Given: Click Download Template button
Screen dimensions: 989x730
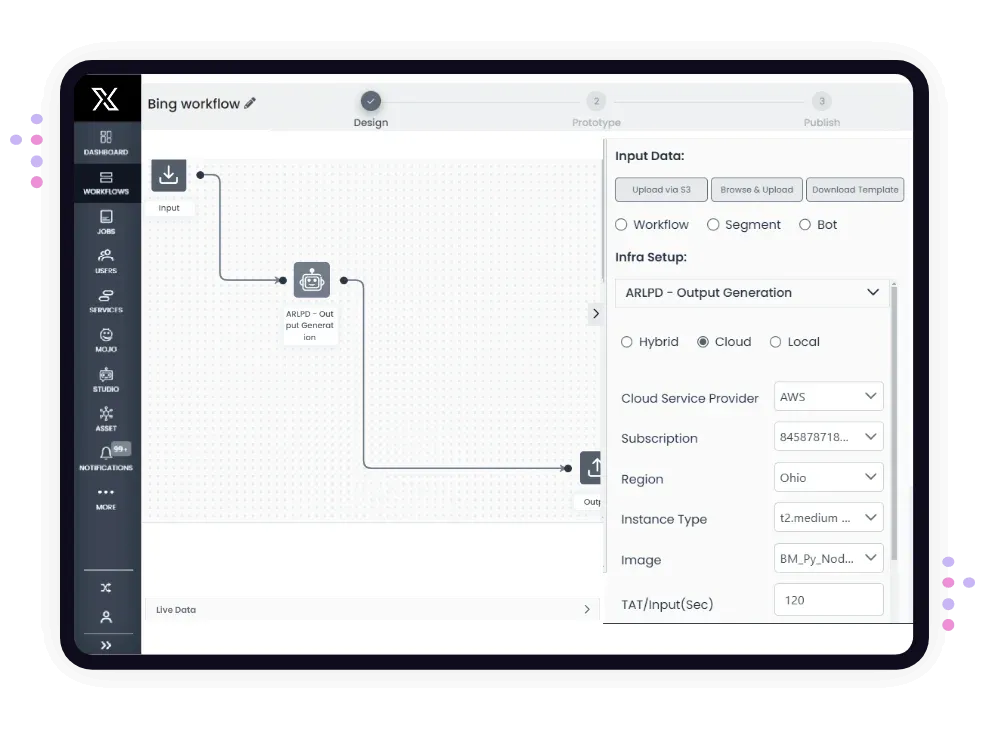Looking at the screenshot, I should (x=855, y=189).
